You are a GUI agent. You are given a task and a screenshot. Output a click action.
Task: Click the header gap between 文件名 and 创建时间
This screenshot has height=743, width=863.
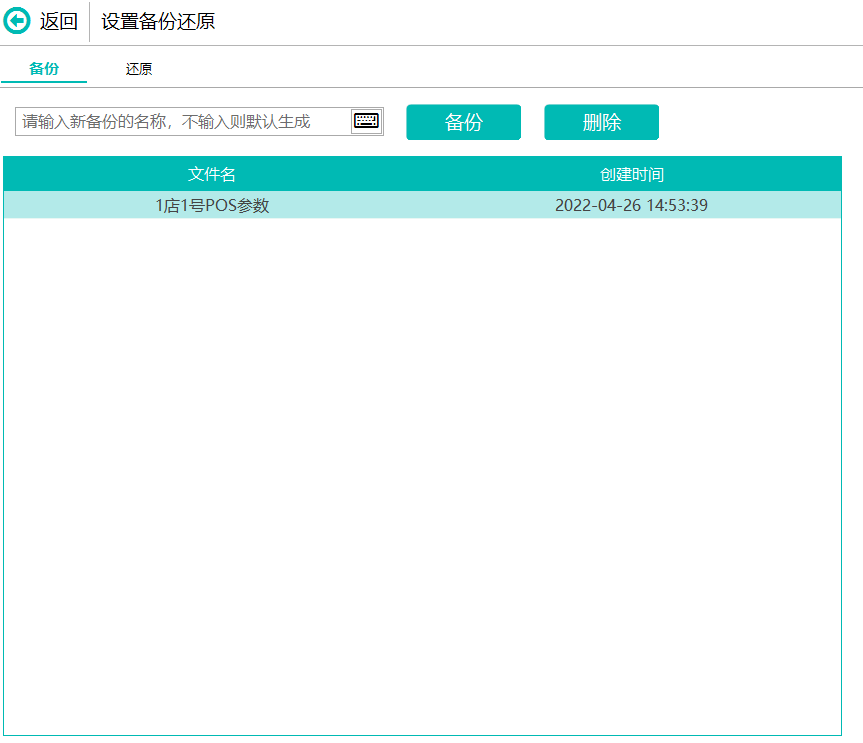[x=420, y=174]
